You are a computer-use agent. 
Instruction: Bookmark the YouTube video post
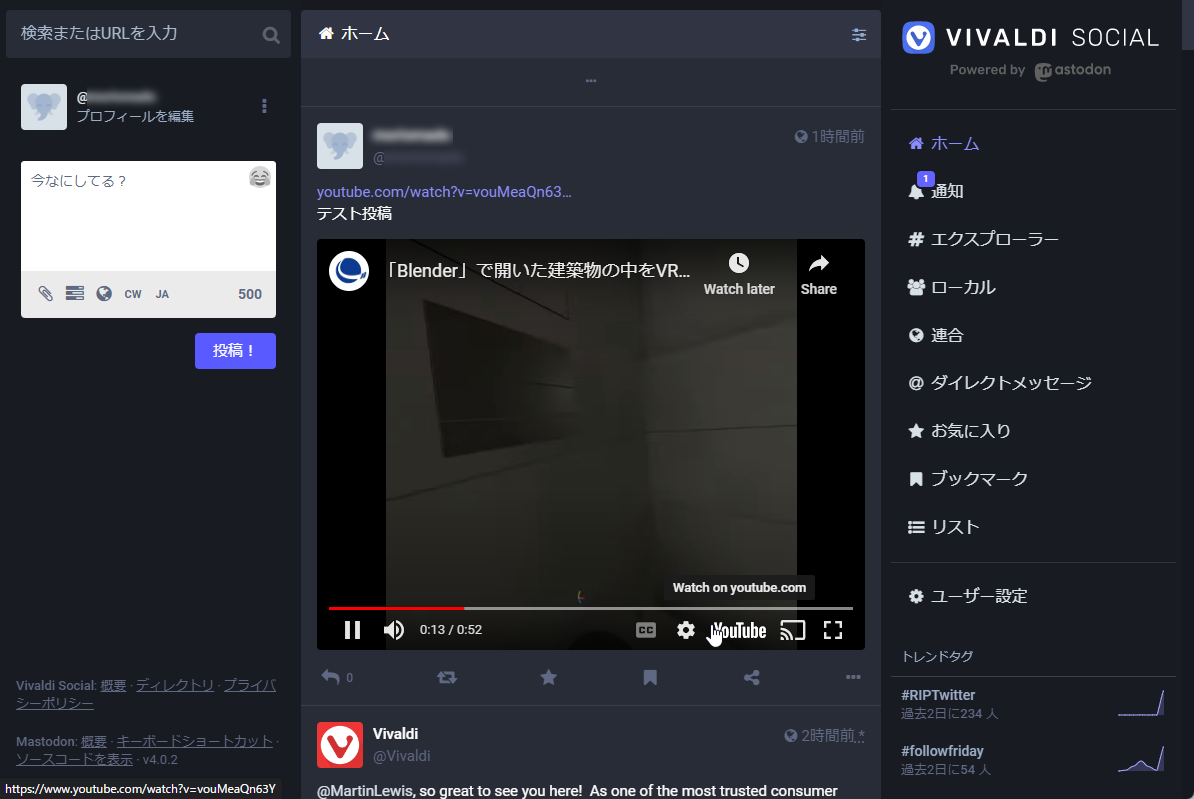(x=649, y=677)
